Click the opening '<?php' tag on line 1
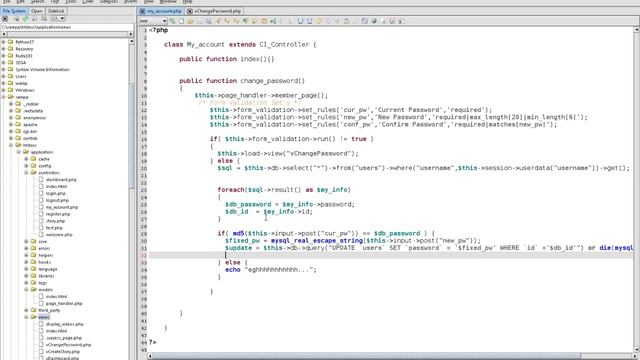Image resolution: width=640 pixels, height=360 pixels. pyautogui.click(x=159, y=30)
